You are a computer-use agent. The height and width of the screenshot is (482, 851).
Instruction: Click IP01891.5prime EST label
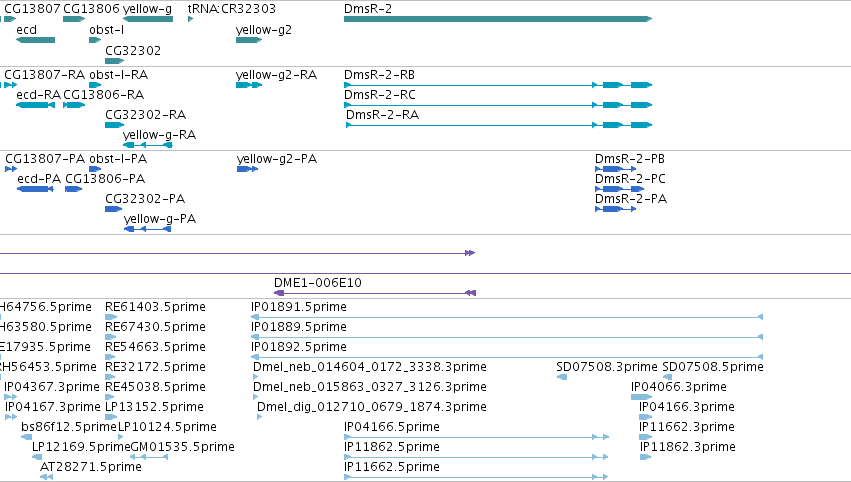pos(299,307)
